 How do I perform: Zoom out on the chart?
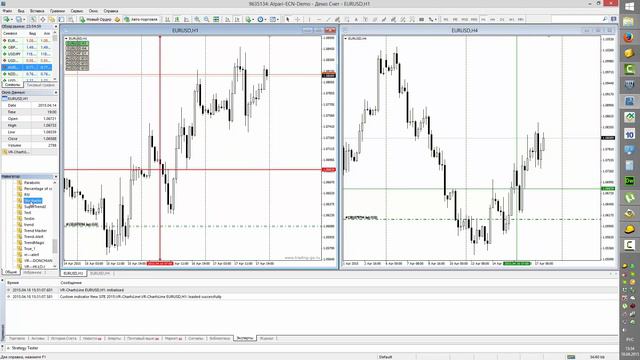pyautogui.click(x=207, y=19)
